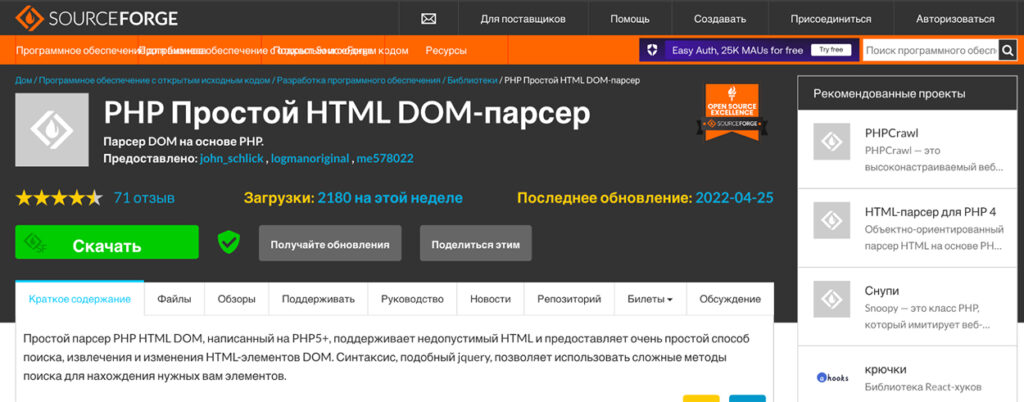Screen dimensions: 1024x402
Task: Click the project placeholder icon beside title
Action: coord(52,129)
